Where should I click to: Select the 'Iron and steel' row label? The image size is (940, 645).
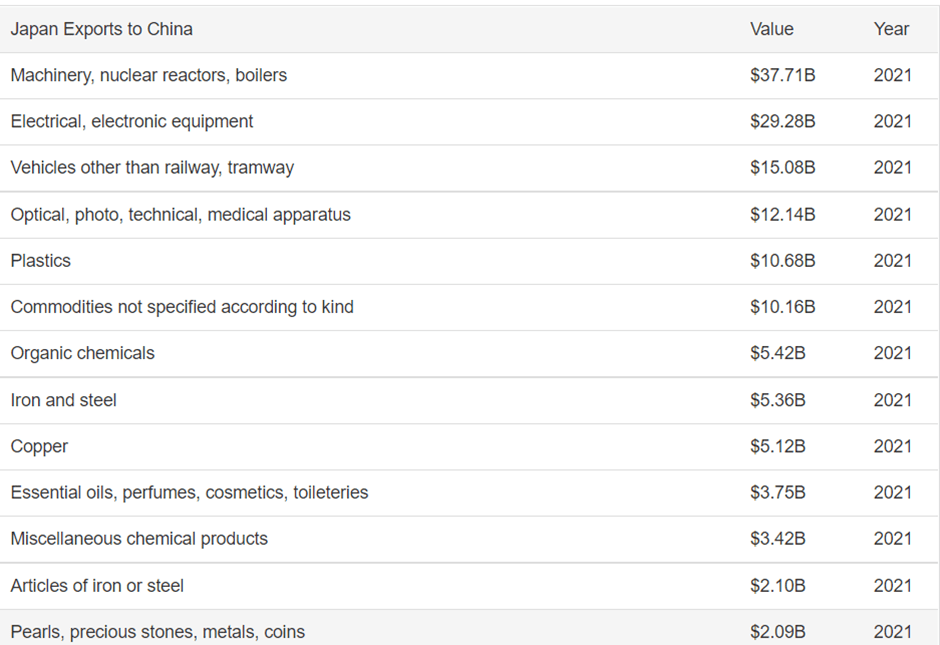pos(64,400)
